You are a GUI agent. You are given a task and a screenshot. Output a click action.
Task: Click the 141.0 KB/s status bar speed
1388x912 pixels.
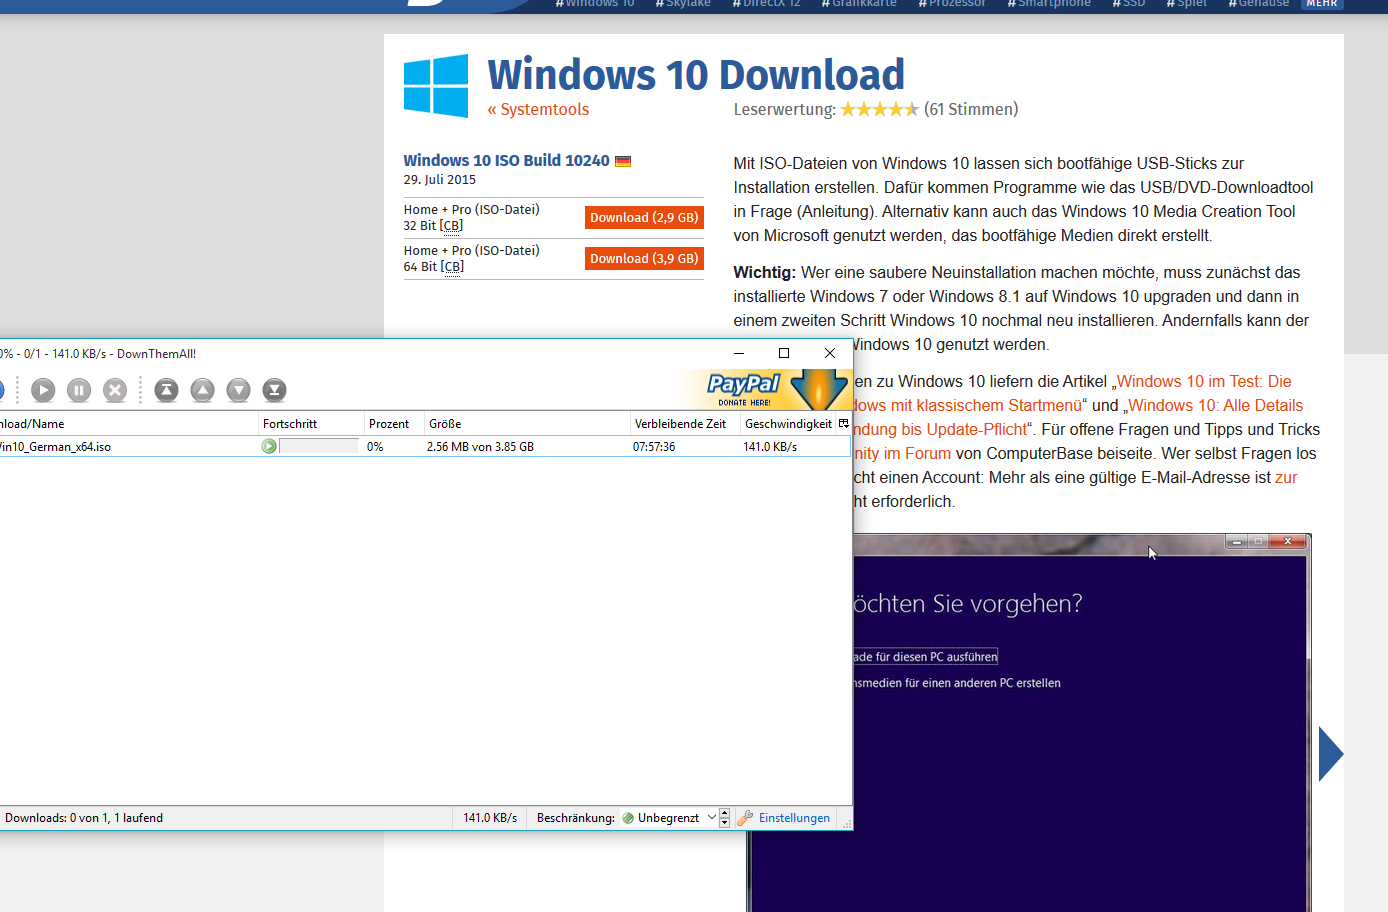click(490, 818)
